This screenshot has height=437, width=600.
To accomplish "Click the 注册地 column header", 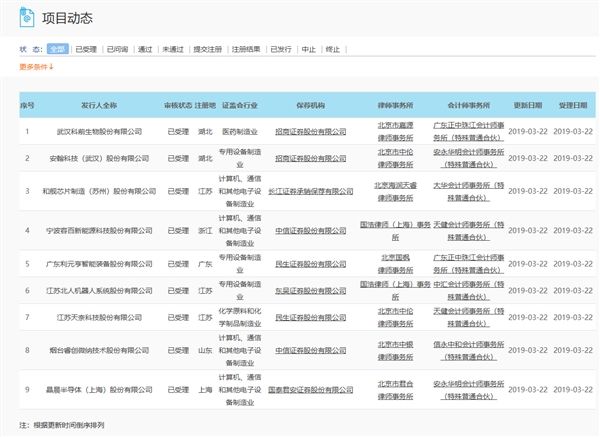I will click(x=205, y=105).
